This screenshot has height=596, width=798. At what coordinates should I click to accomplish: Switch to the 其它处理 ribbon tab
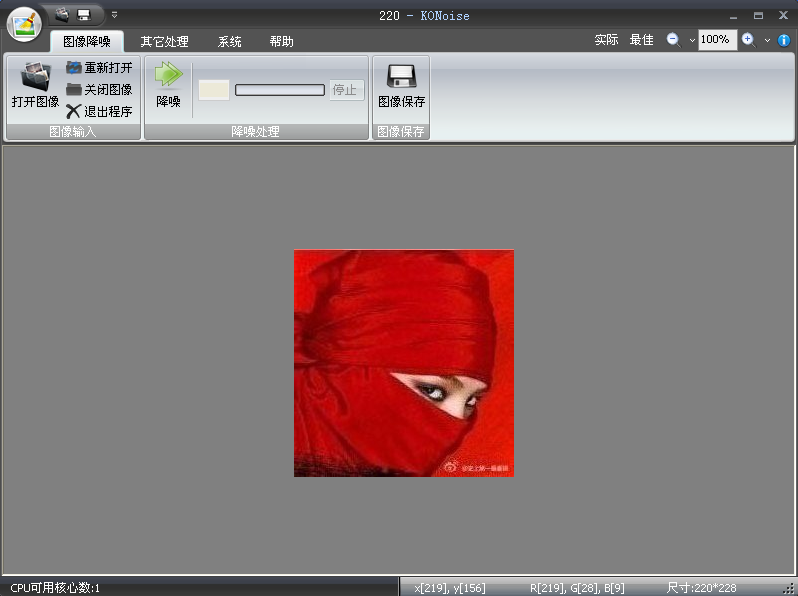click(164, 42)
